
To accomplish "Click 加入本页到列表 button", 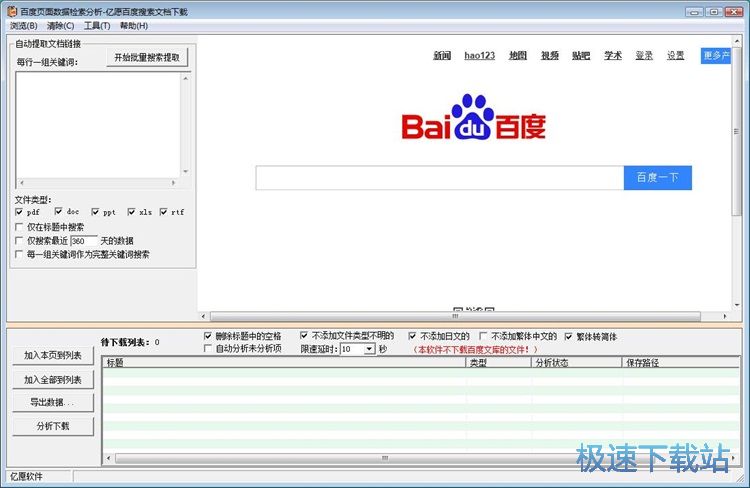I will (55, 355).
